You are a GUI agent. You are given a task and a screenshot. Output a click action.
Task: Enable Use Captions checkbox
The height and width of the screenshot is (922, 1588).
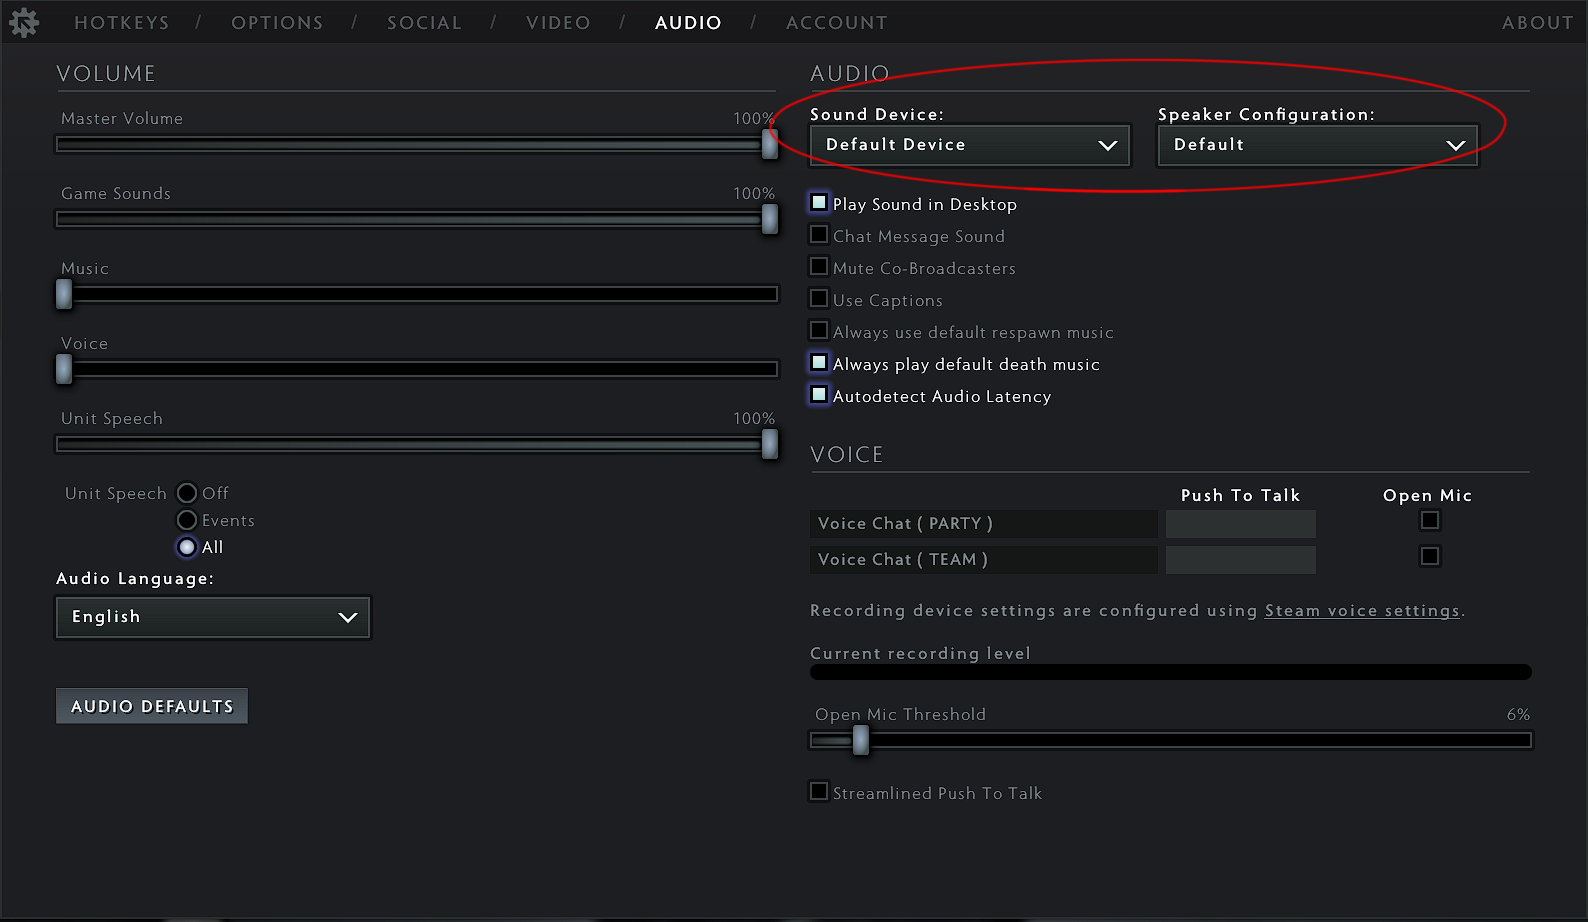pyautogui.click(x=819, y=299)
